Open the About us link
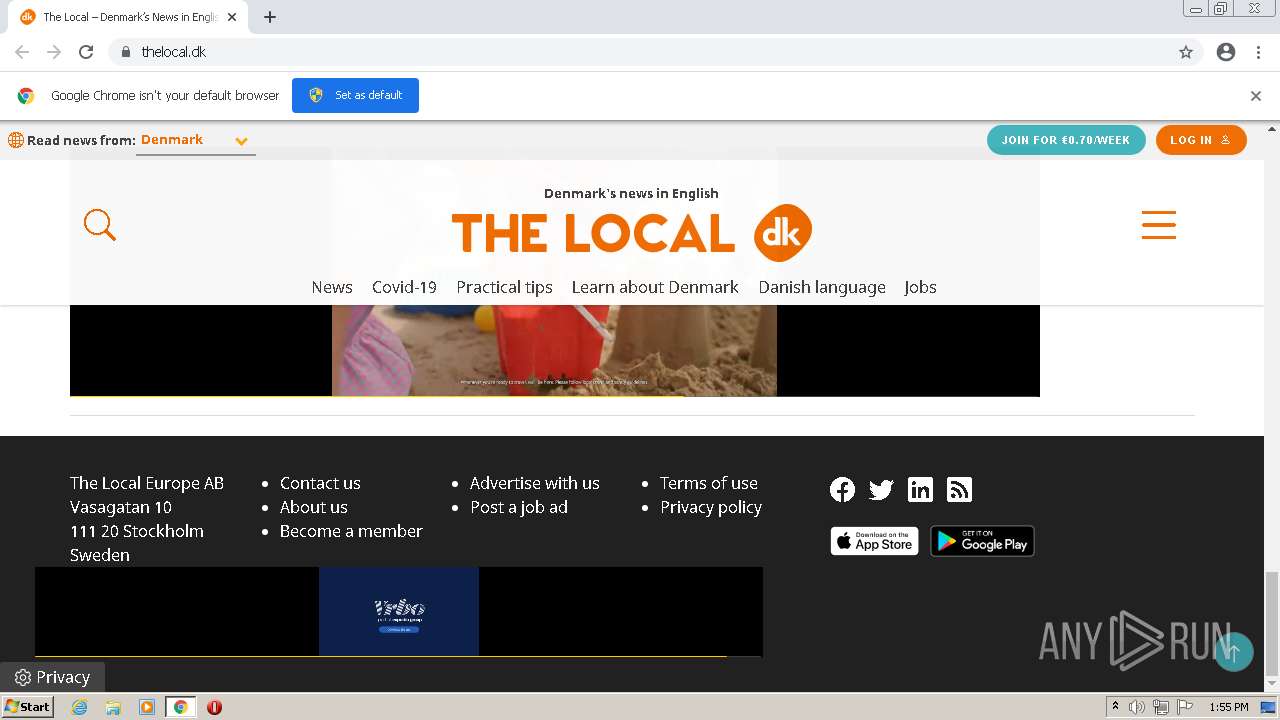Image resolution: width=1280 pixels, height=720 pixels. pos(314,507)
